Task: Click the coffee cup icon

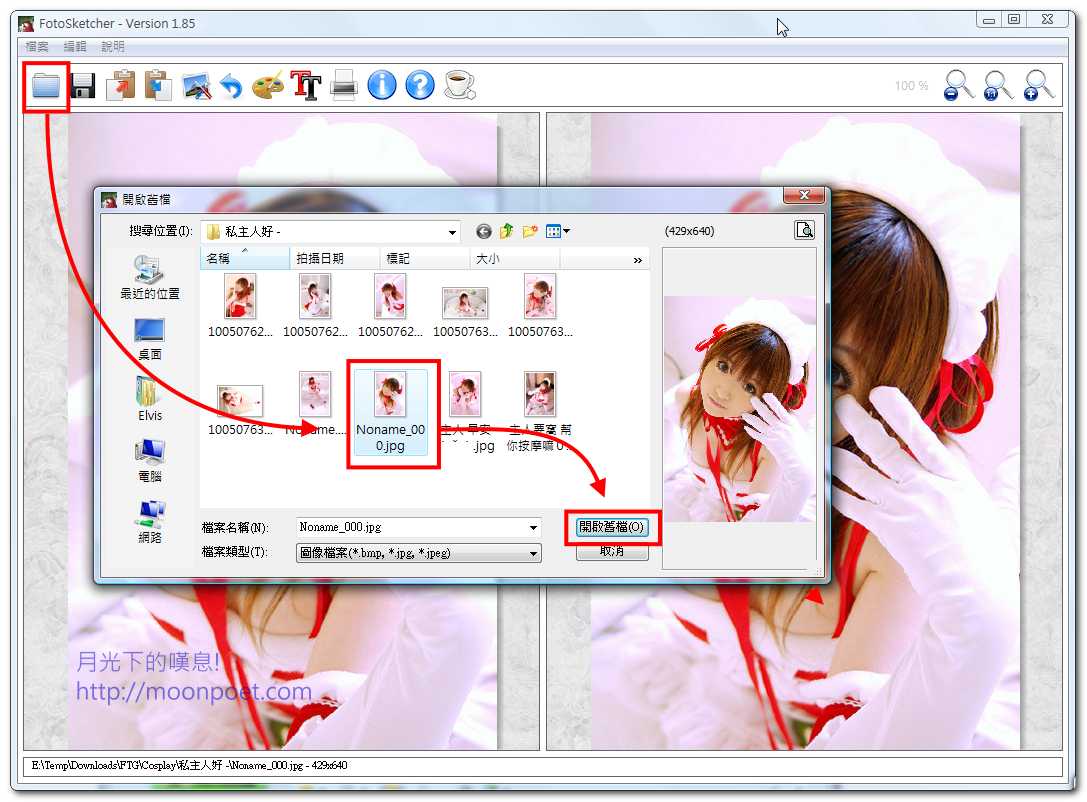Action: 459,85
